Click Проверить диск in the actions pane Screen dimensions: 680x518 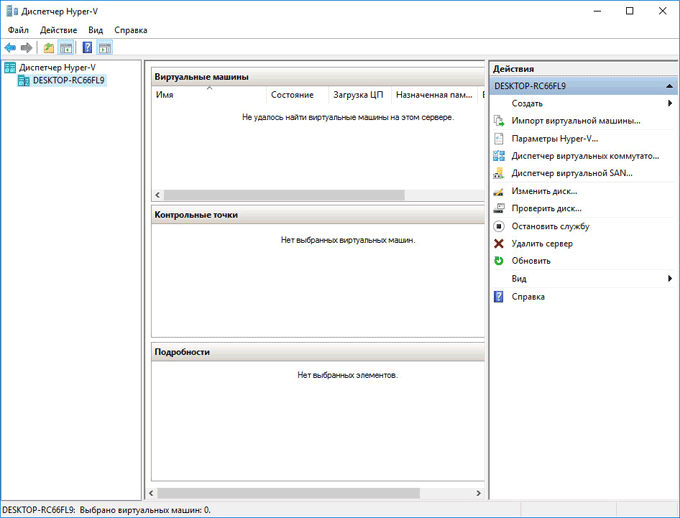tap(546, 208)
